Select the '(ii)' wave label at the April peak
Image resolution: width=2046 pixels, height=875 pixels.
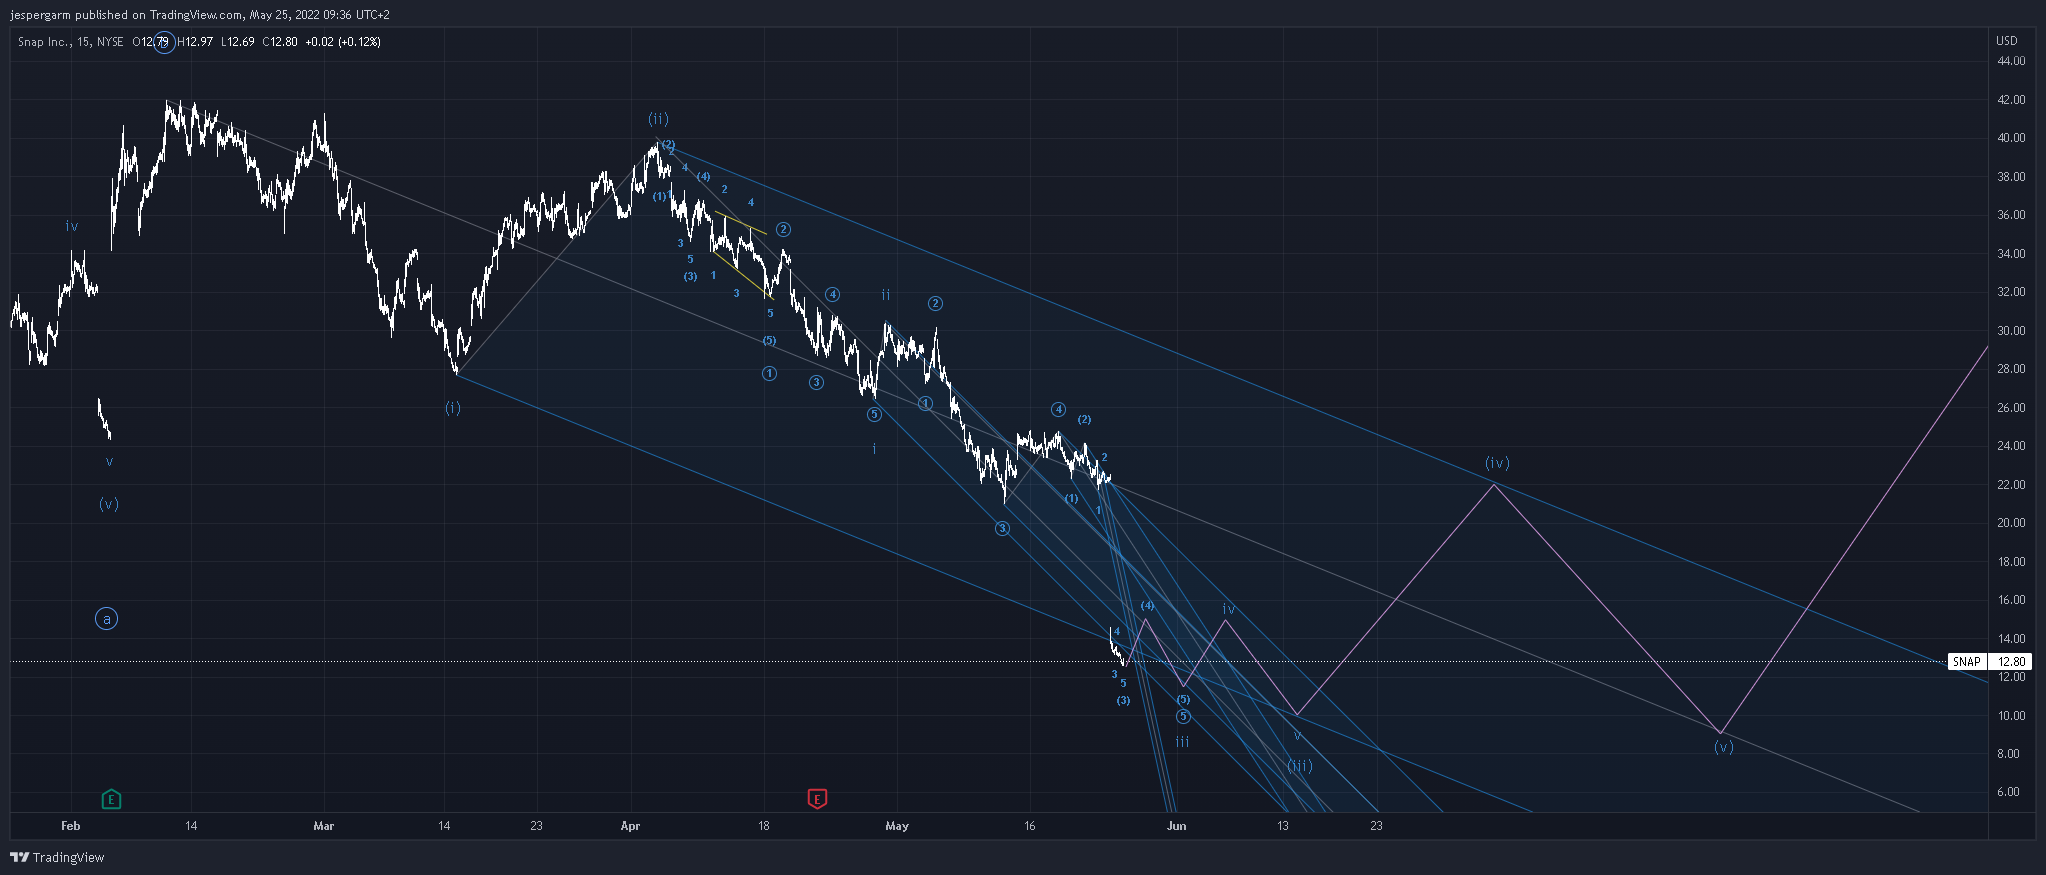coord(658,119)
